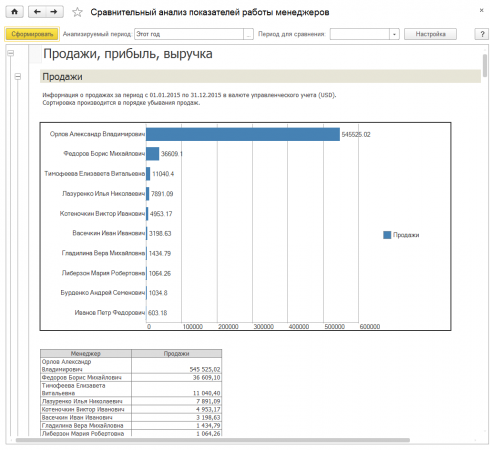Click the Орлов Александр bar in chart
The width and height of the screenshot is (490, 450).
tap(243, 134)
